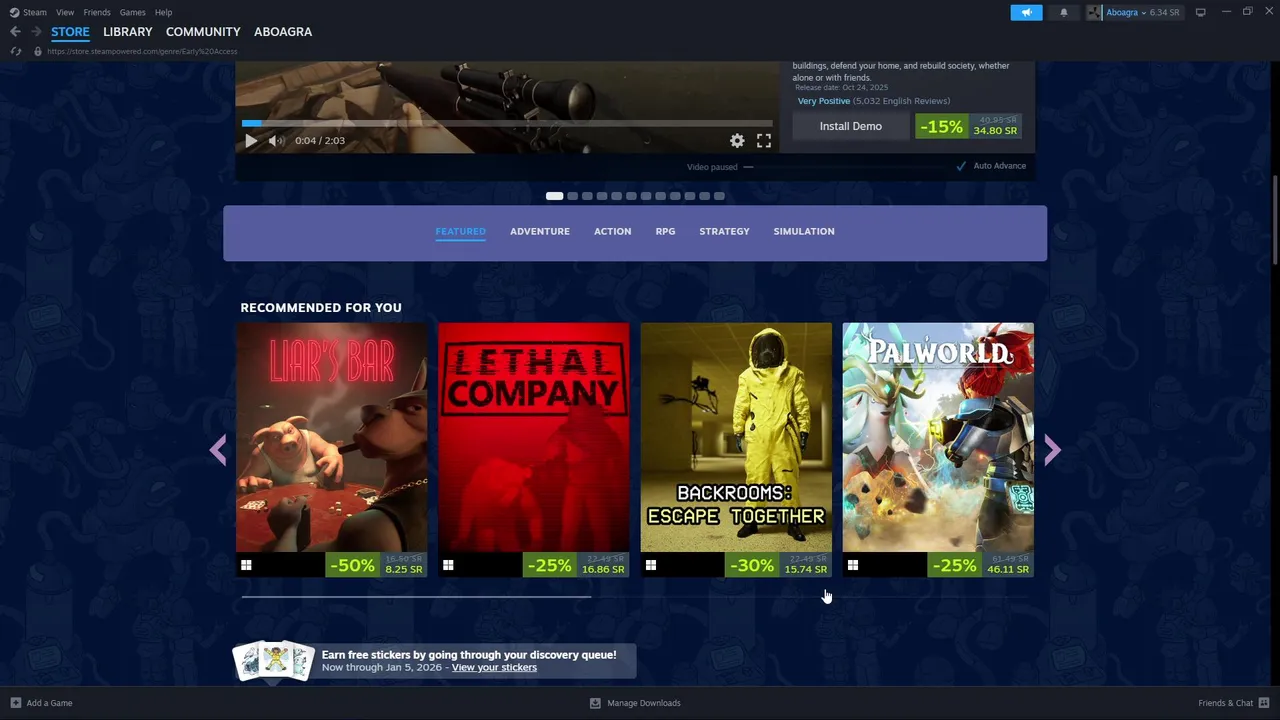Click the Windows icon under Lethal Company
1280x720 pixels.
coord(448,566)
